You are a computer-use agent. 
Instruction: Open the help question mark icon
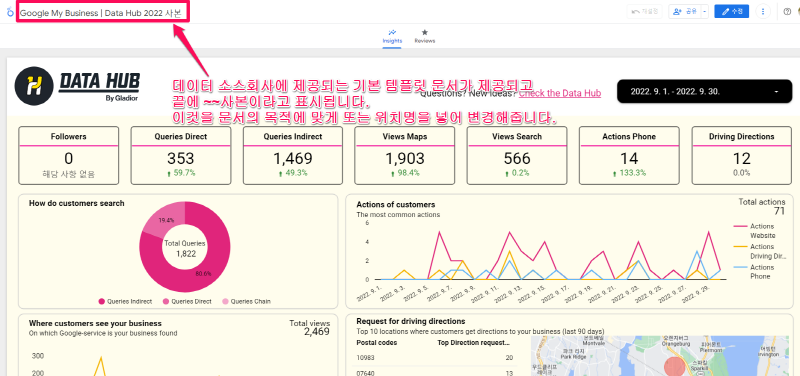coord(787,11)
